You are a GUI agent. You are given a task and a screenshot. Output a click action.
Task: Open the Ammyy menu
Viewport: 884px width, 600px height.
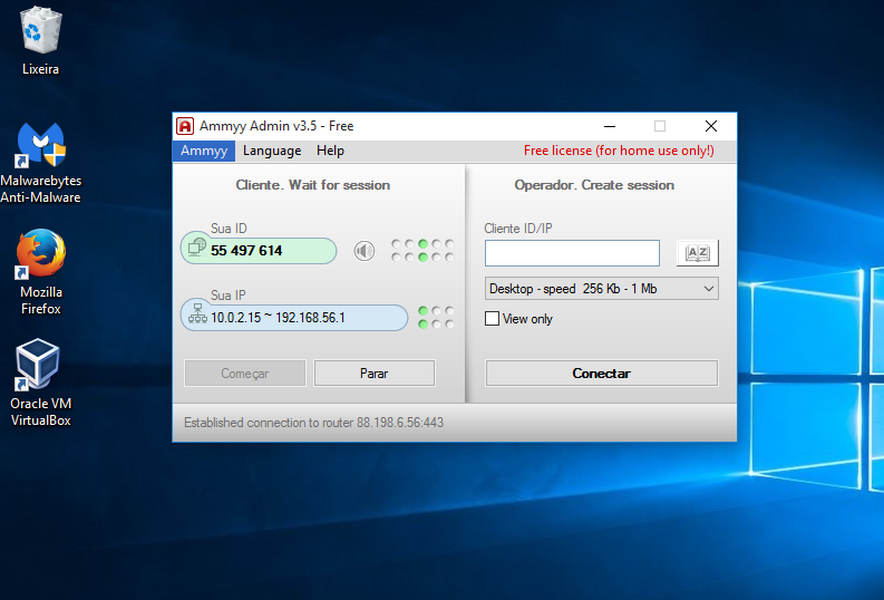(204, 151)
